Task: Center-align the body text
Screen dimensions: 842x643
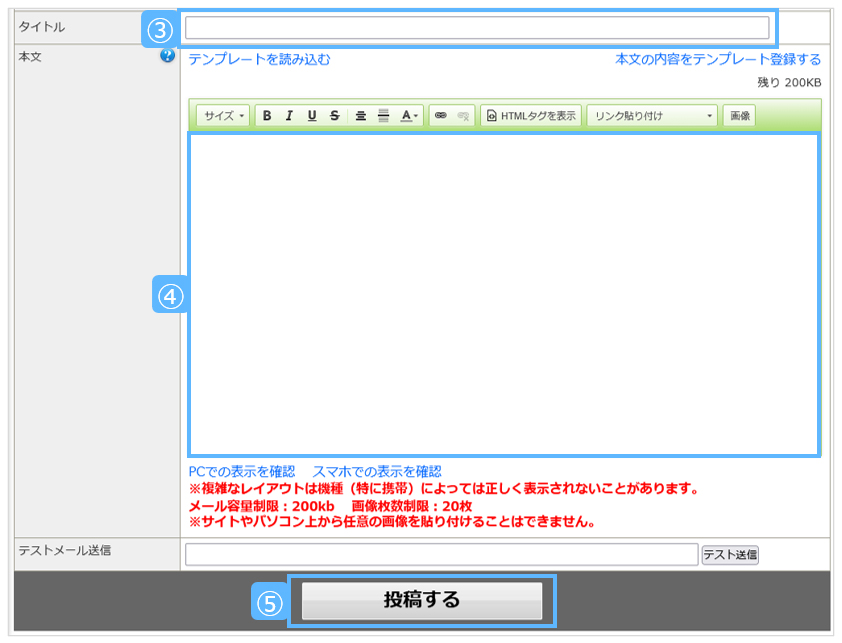Action: [x=360, y=116]
